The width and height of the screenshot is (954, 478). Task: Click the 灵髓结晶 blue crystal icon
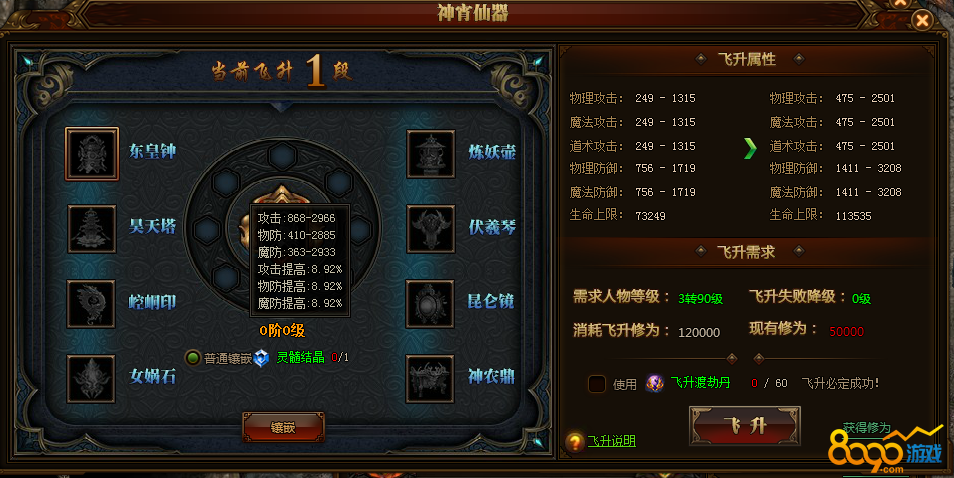[262, 358]
